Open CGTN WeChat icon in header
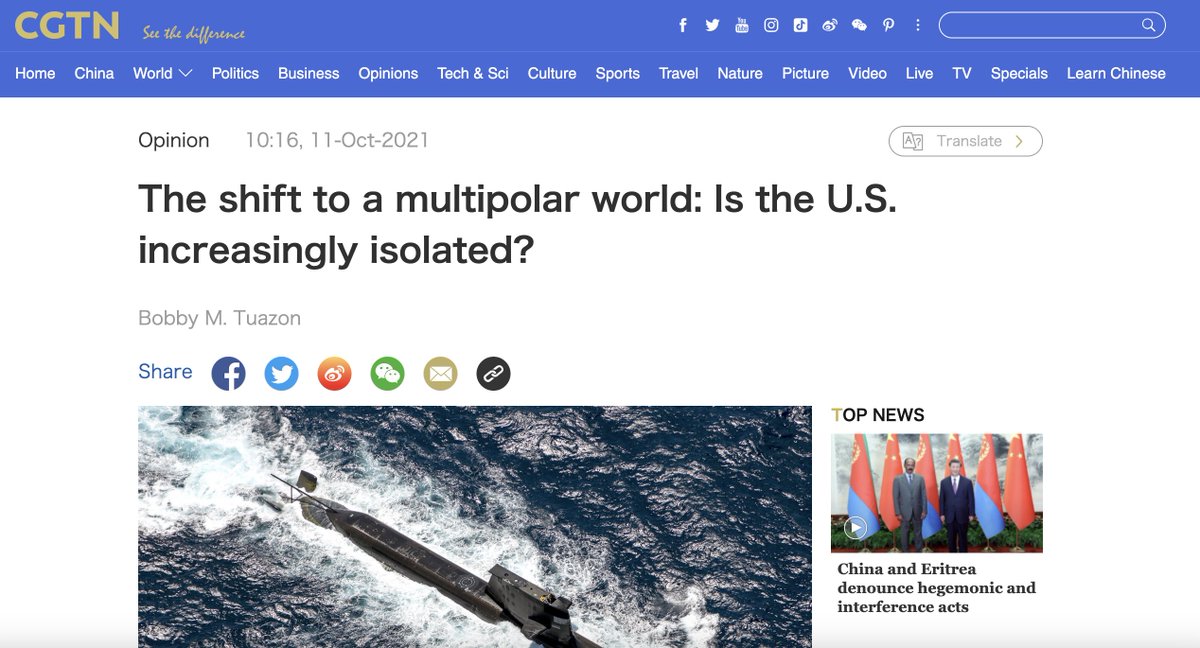This screenshot has width=1200, height=648. pyautogui.click(x=859, y=25)
